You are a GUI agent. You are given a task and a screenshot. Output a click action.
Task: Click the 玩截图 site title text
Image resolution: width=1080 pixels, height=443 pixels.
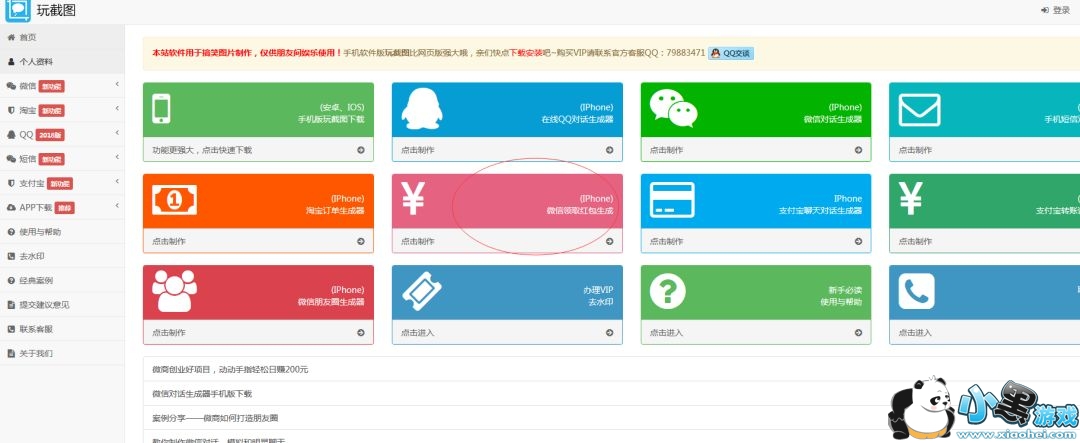[56, 10]
